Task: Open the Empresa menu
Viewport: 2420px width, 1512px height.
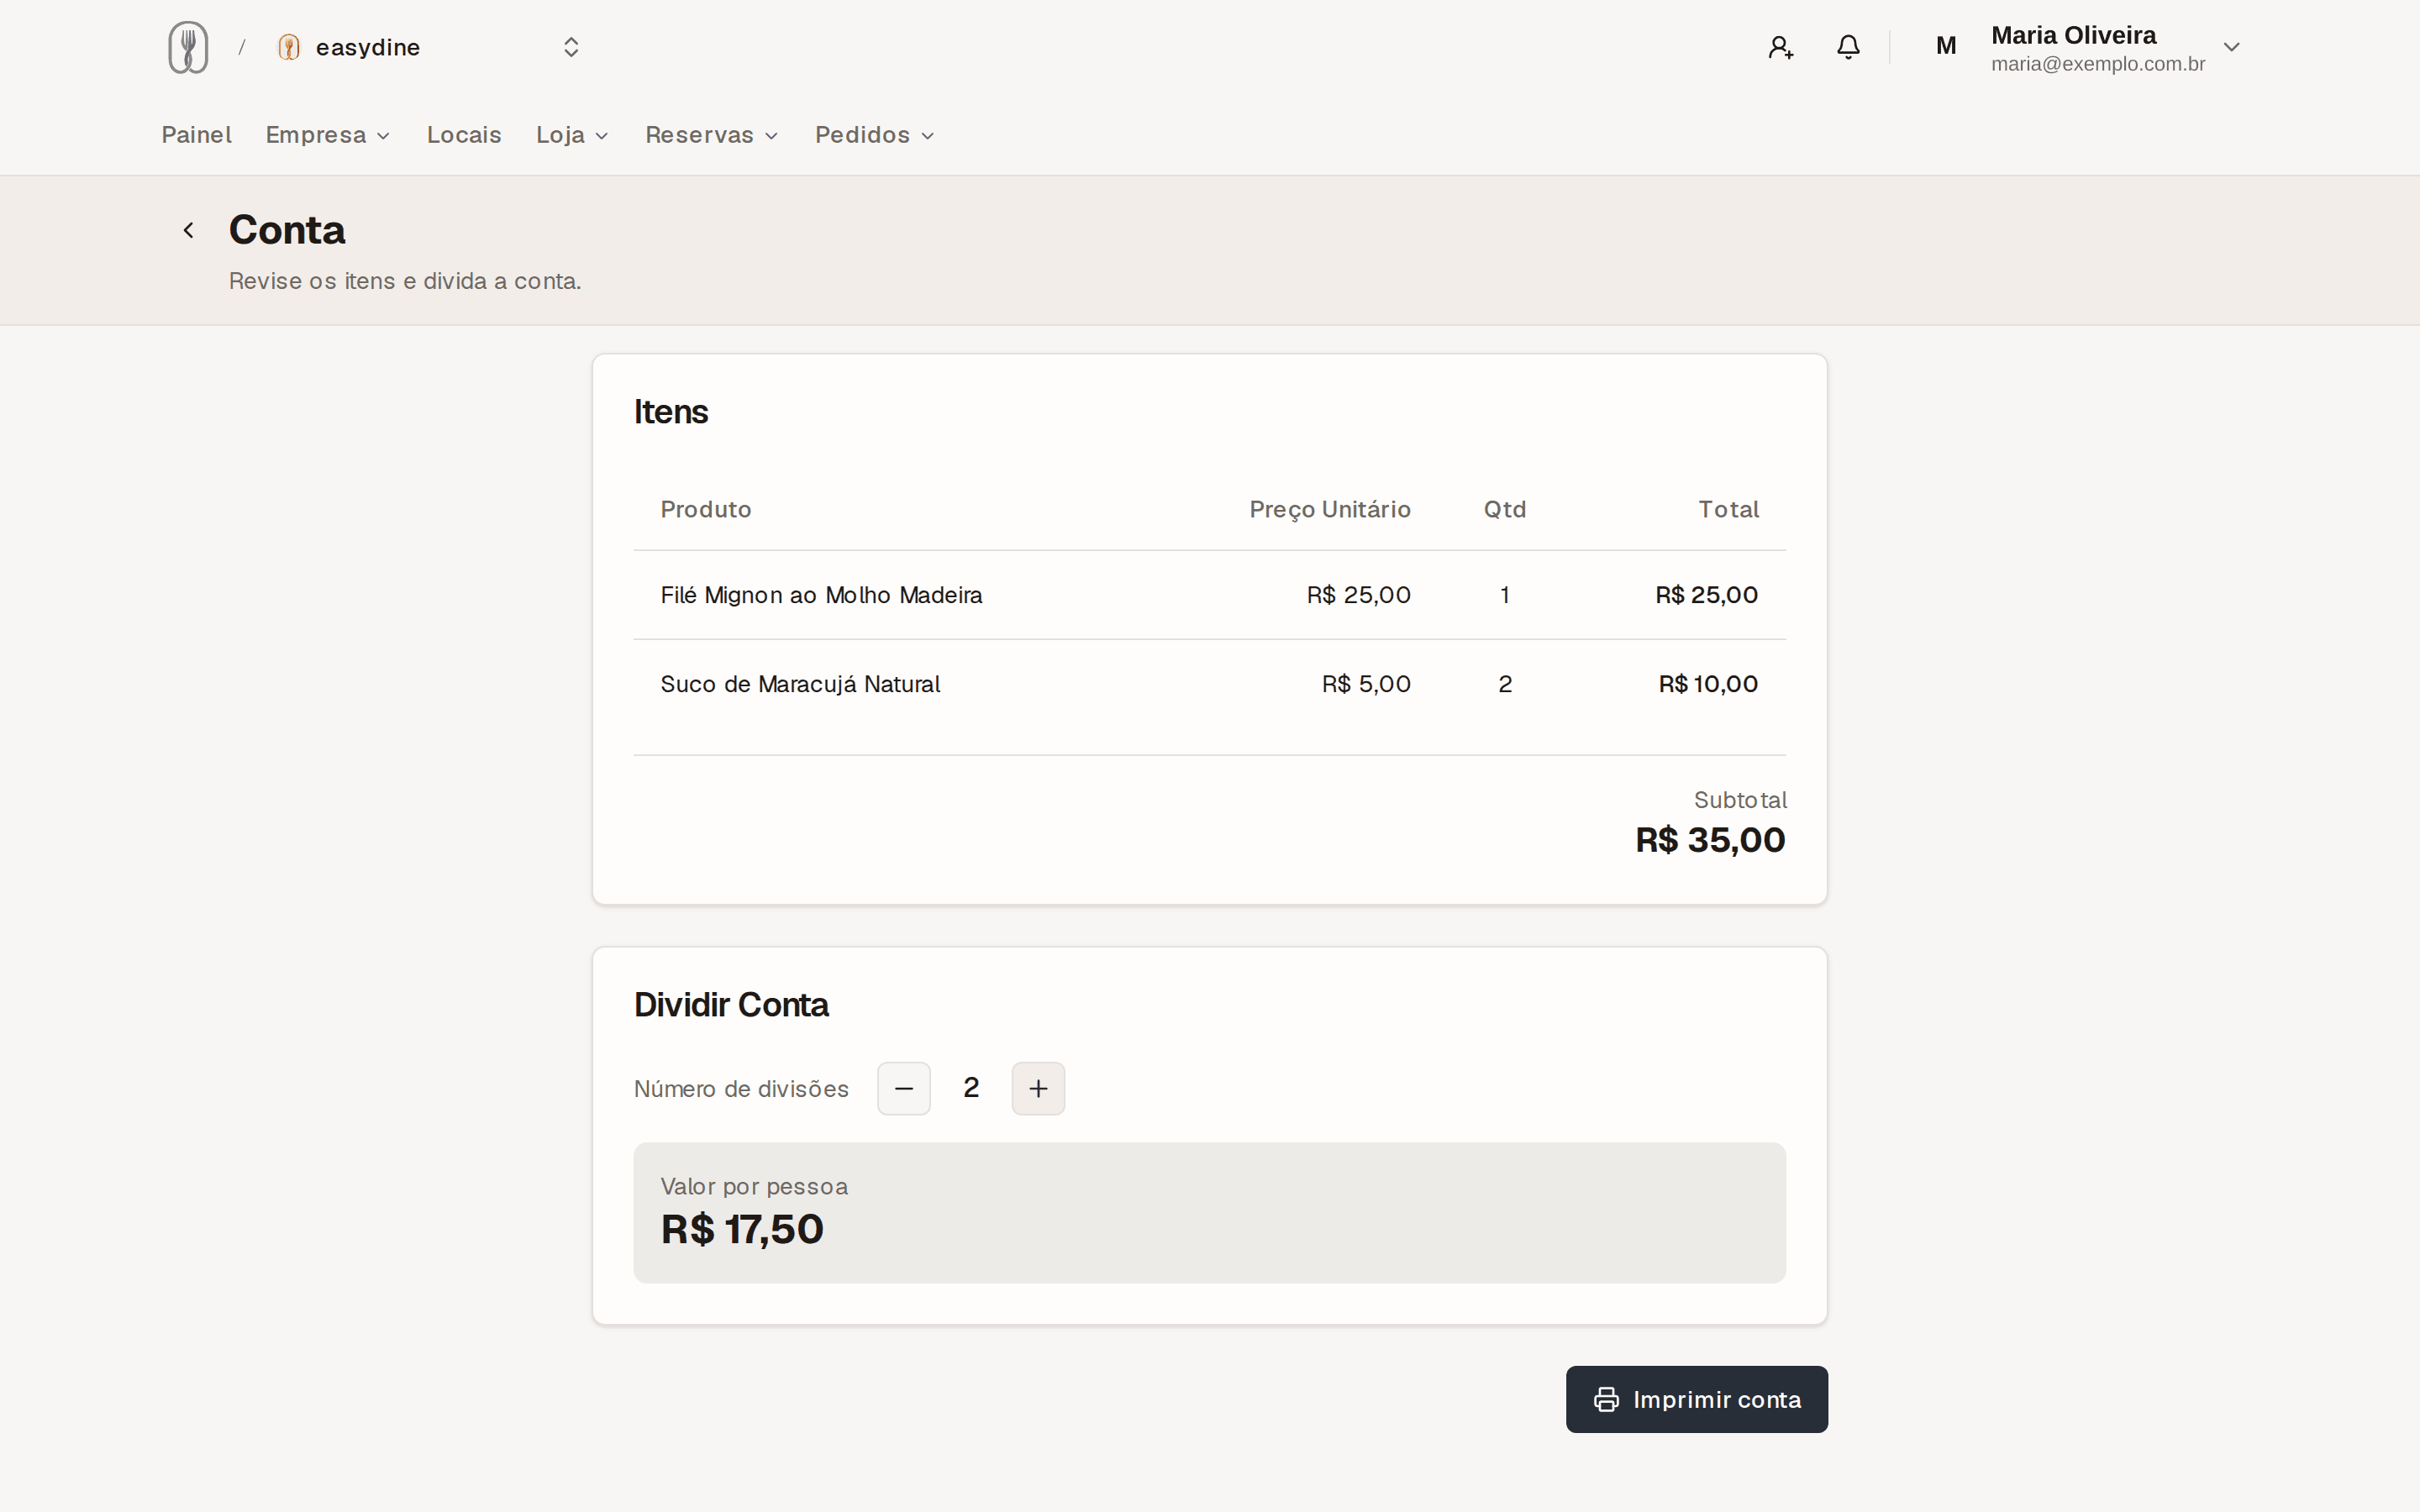Action: [327, 135]
